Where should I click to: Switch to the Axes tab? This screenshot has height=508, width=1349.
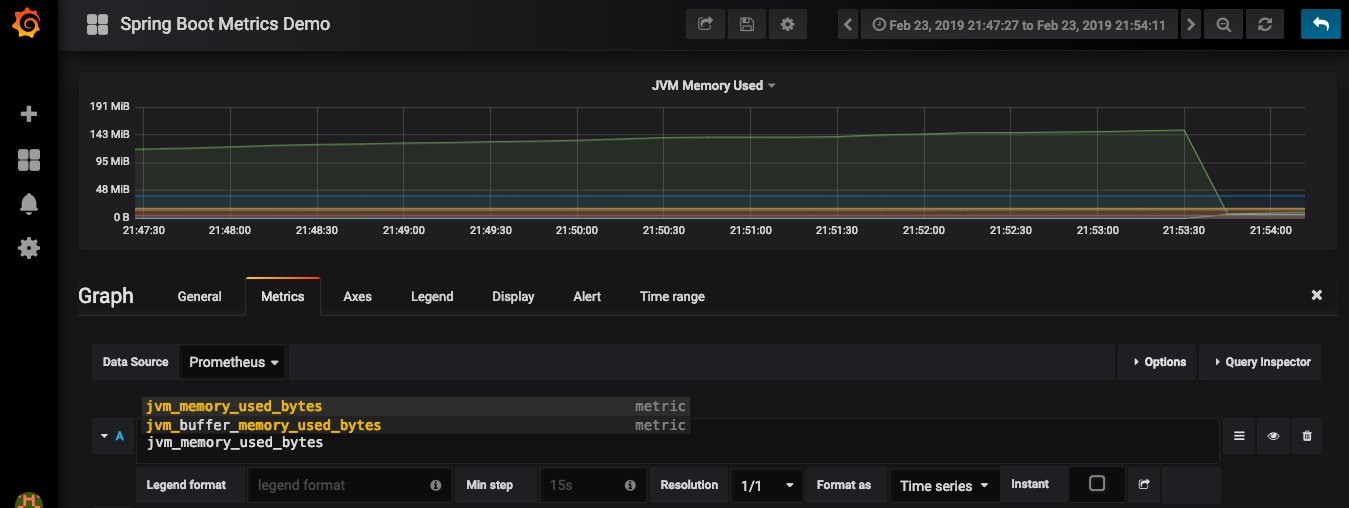357,296
